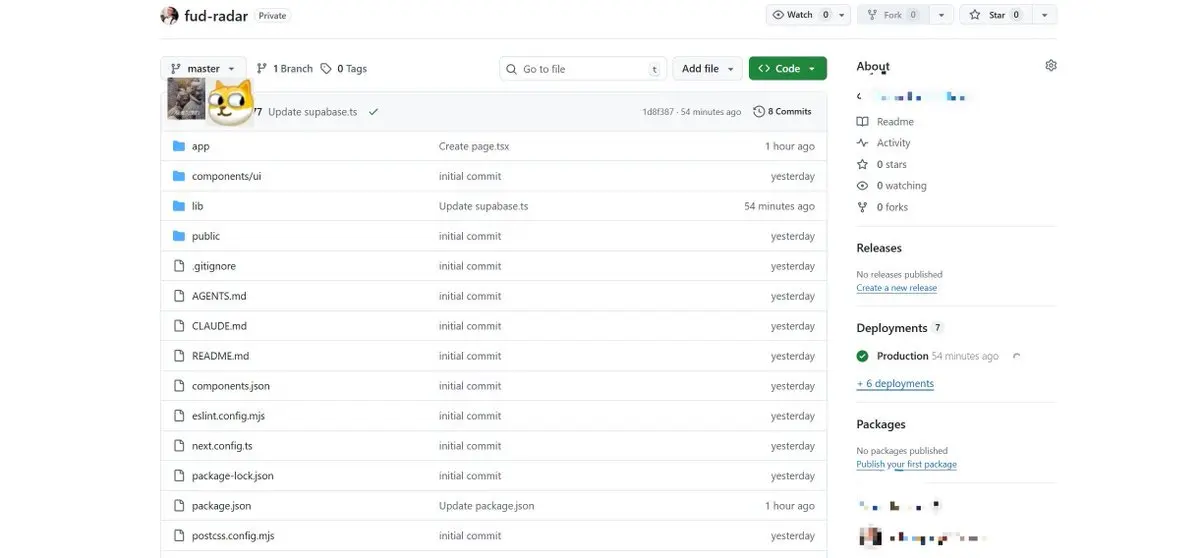1200x558 pixels.
Task: Open the package.json file
Action: pyautogui.click(x=221, y=506)
